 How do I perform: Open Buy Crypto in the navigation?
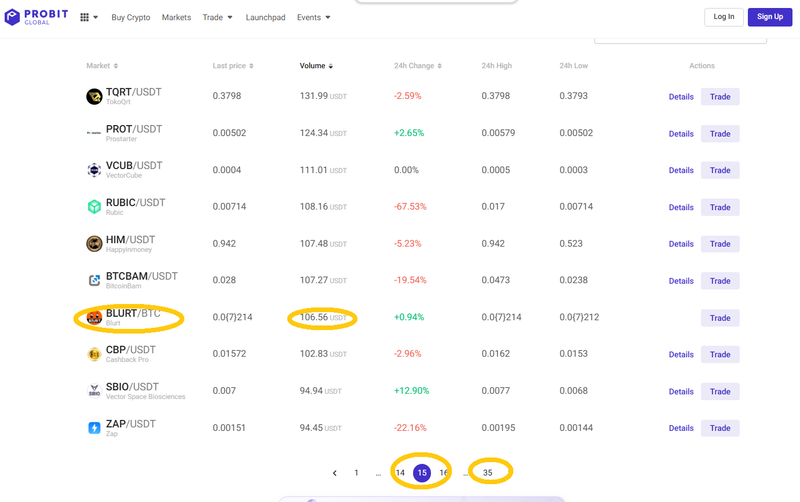[131, 17]
